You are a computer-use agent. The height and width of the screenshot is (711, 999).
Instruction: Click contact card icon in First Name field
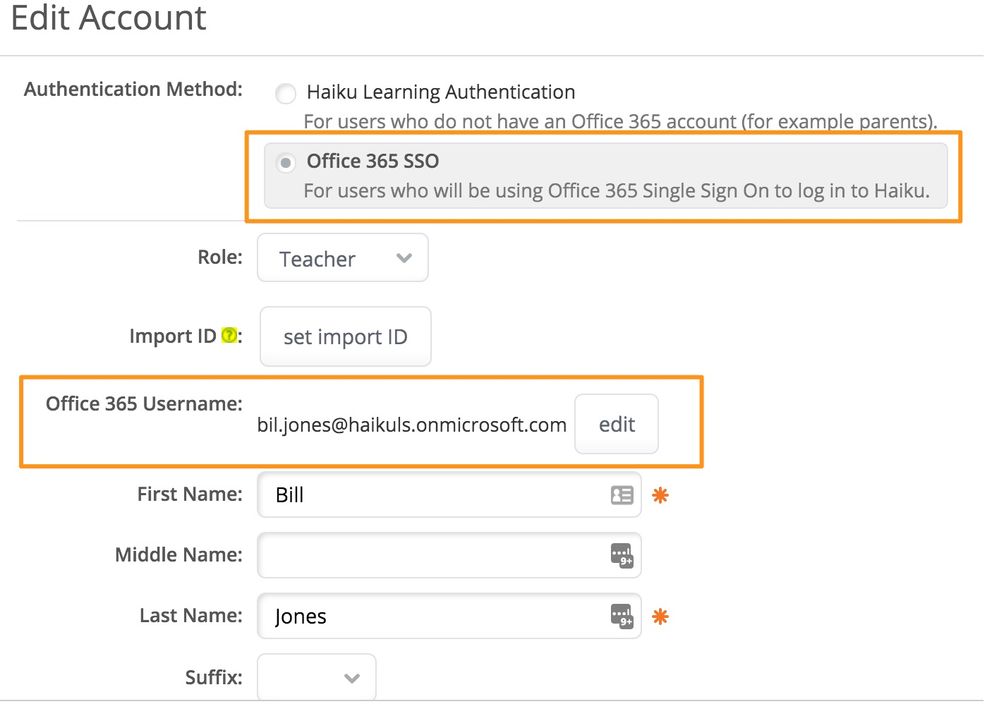pos(622,495)
